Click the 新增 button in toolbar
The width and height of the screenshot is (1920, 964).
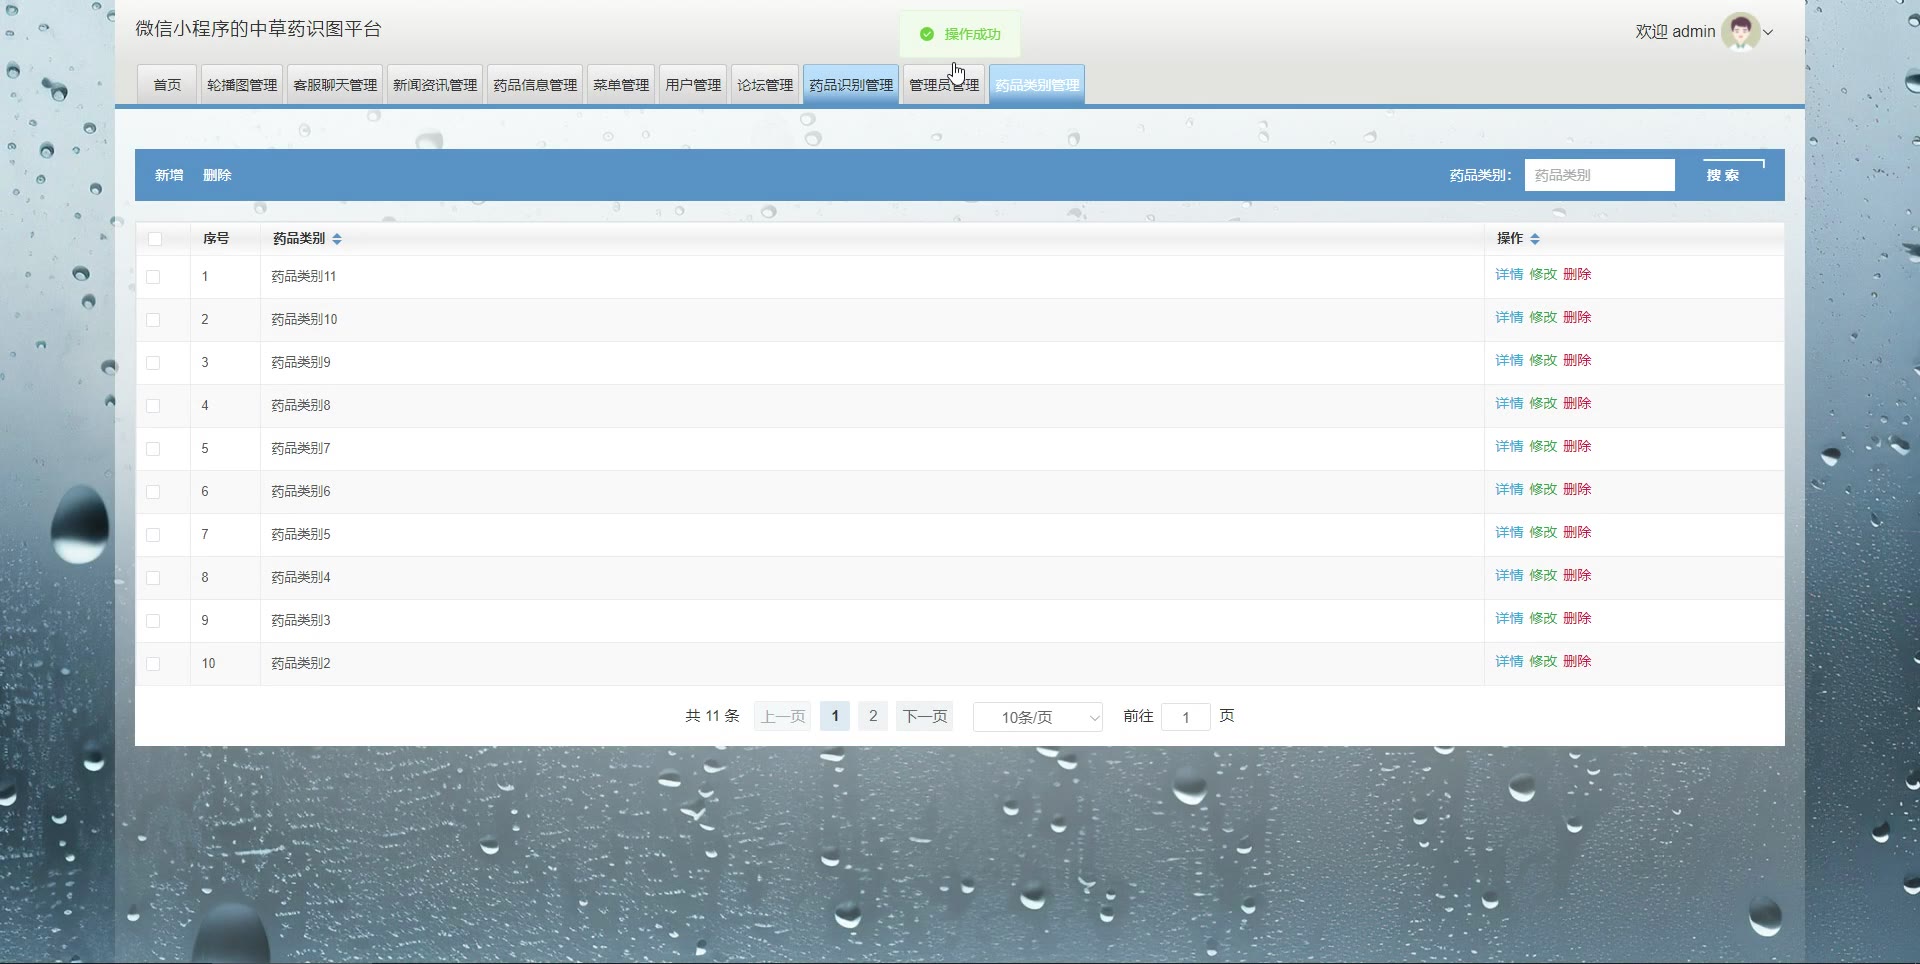click(169, 175)
